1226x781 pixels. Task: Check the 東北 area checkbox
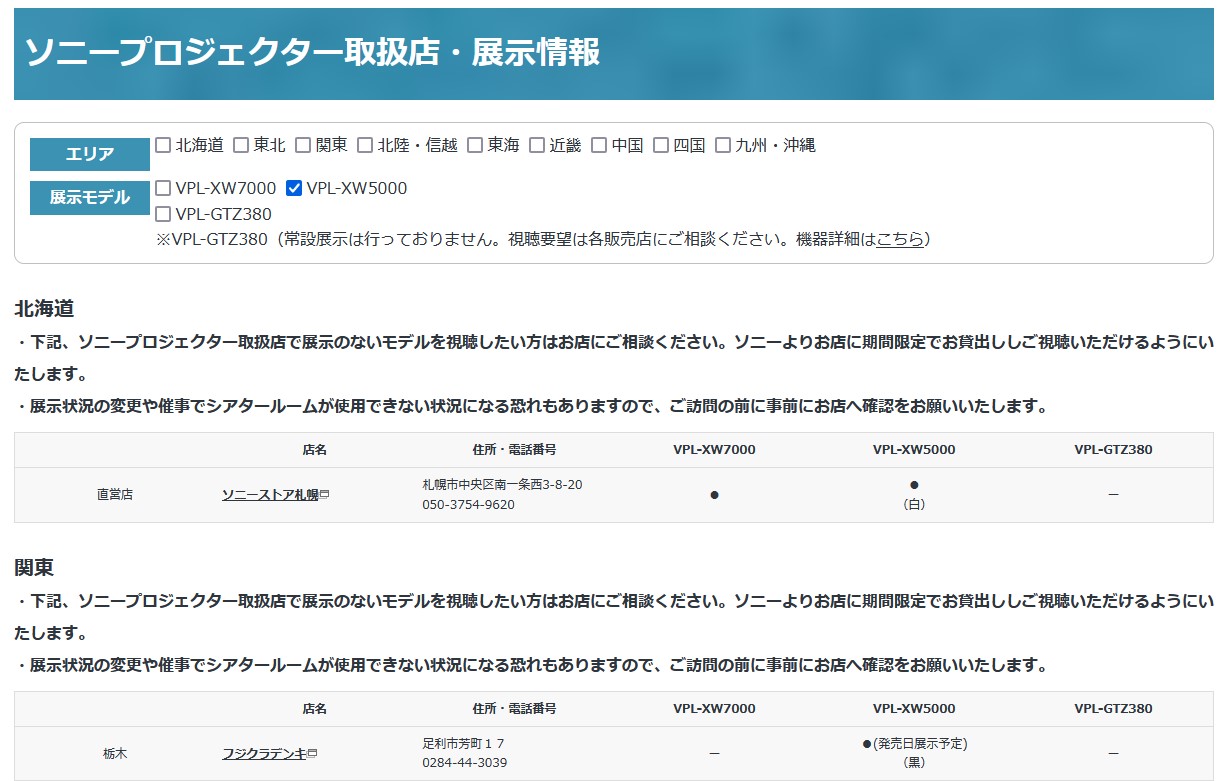click(241, 146)
